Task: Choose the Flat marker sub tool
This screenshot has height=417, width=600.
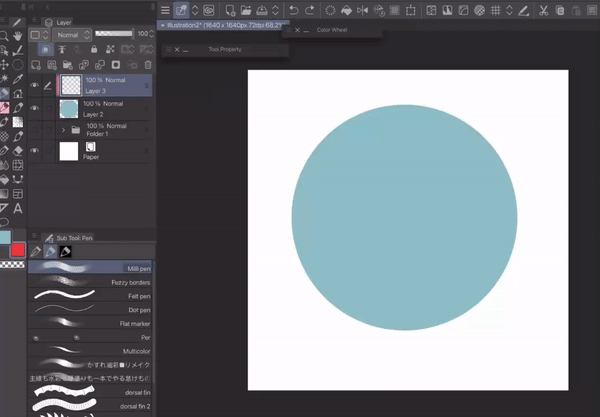Action: [x=90, y=323]
